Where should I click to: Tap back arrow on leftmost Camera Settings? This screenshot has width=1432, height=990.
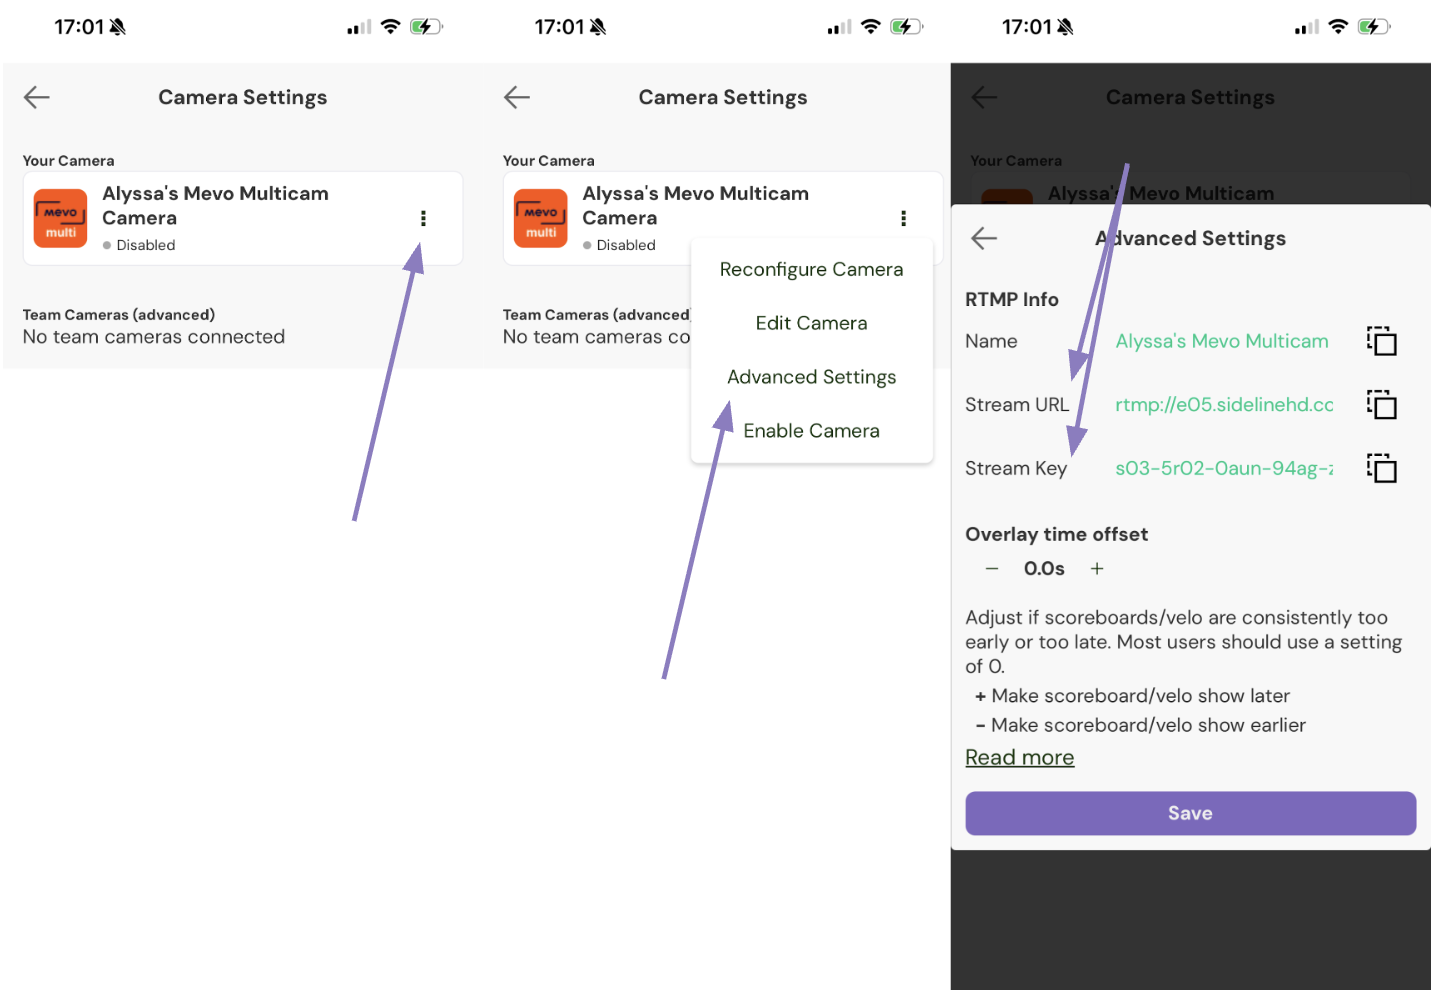[x=37, y=97]
